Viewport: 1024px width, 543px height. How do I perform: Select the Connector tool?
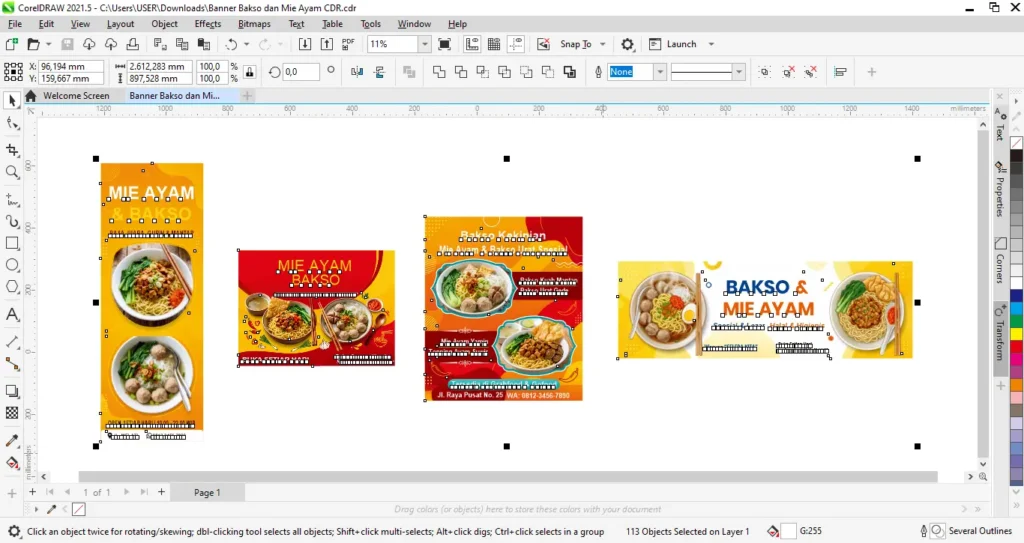point(12,364)
